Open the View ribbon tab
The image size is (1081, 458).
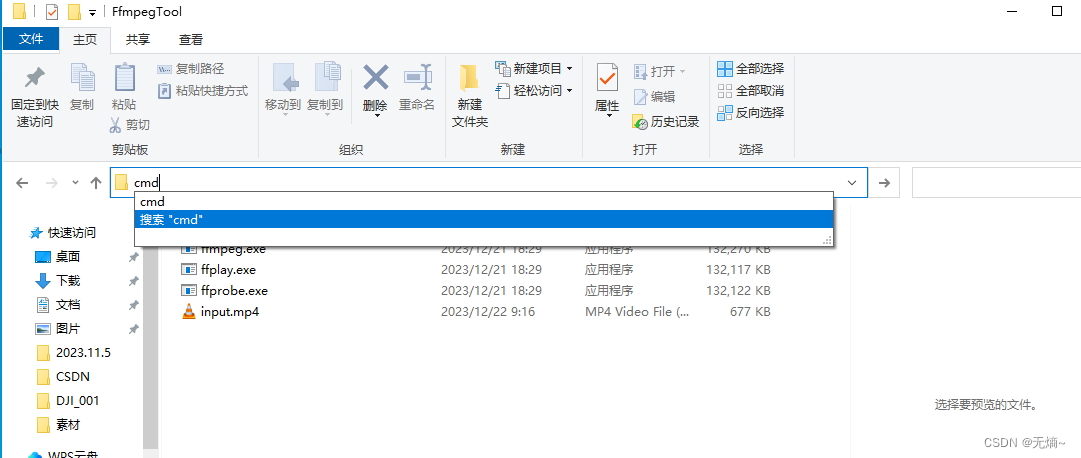pos(191,40)
